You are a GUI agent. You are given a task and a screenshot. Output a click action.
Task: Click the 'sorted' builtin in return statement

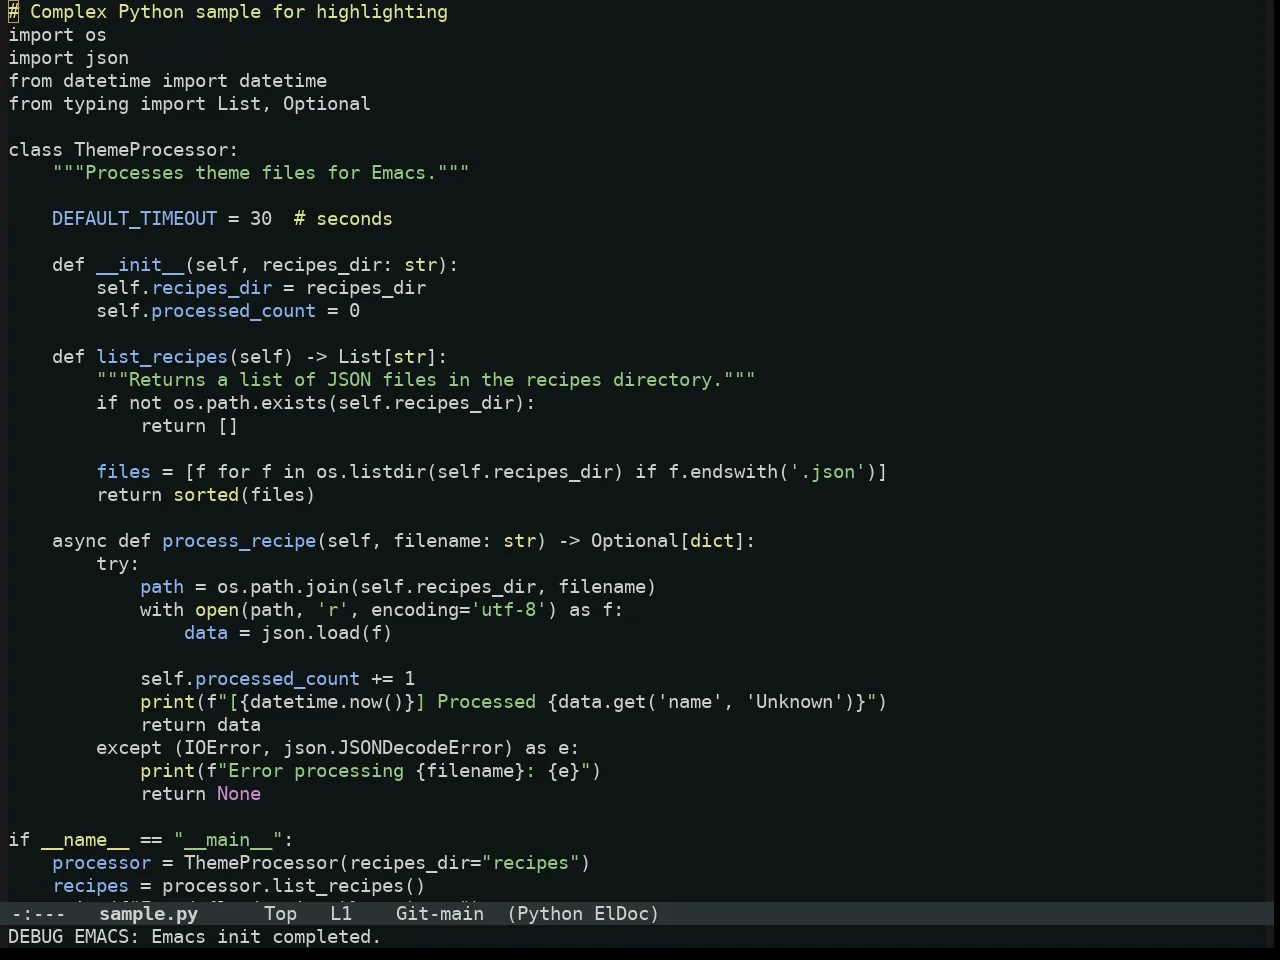pos(206,495)
